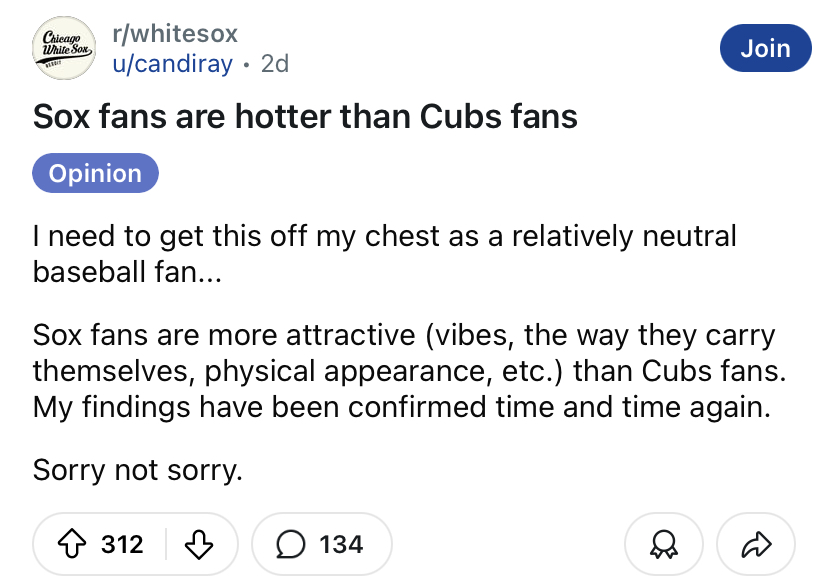Give an award using the ribbon icon

tap(664, 544)
